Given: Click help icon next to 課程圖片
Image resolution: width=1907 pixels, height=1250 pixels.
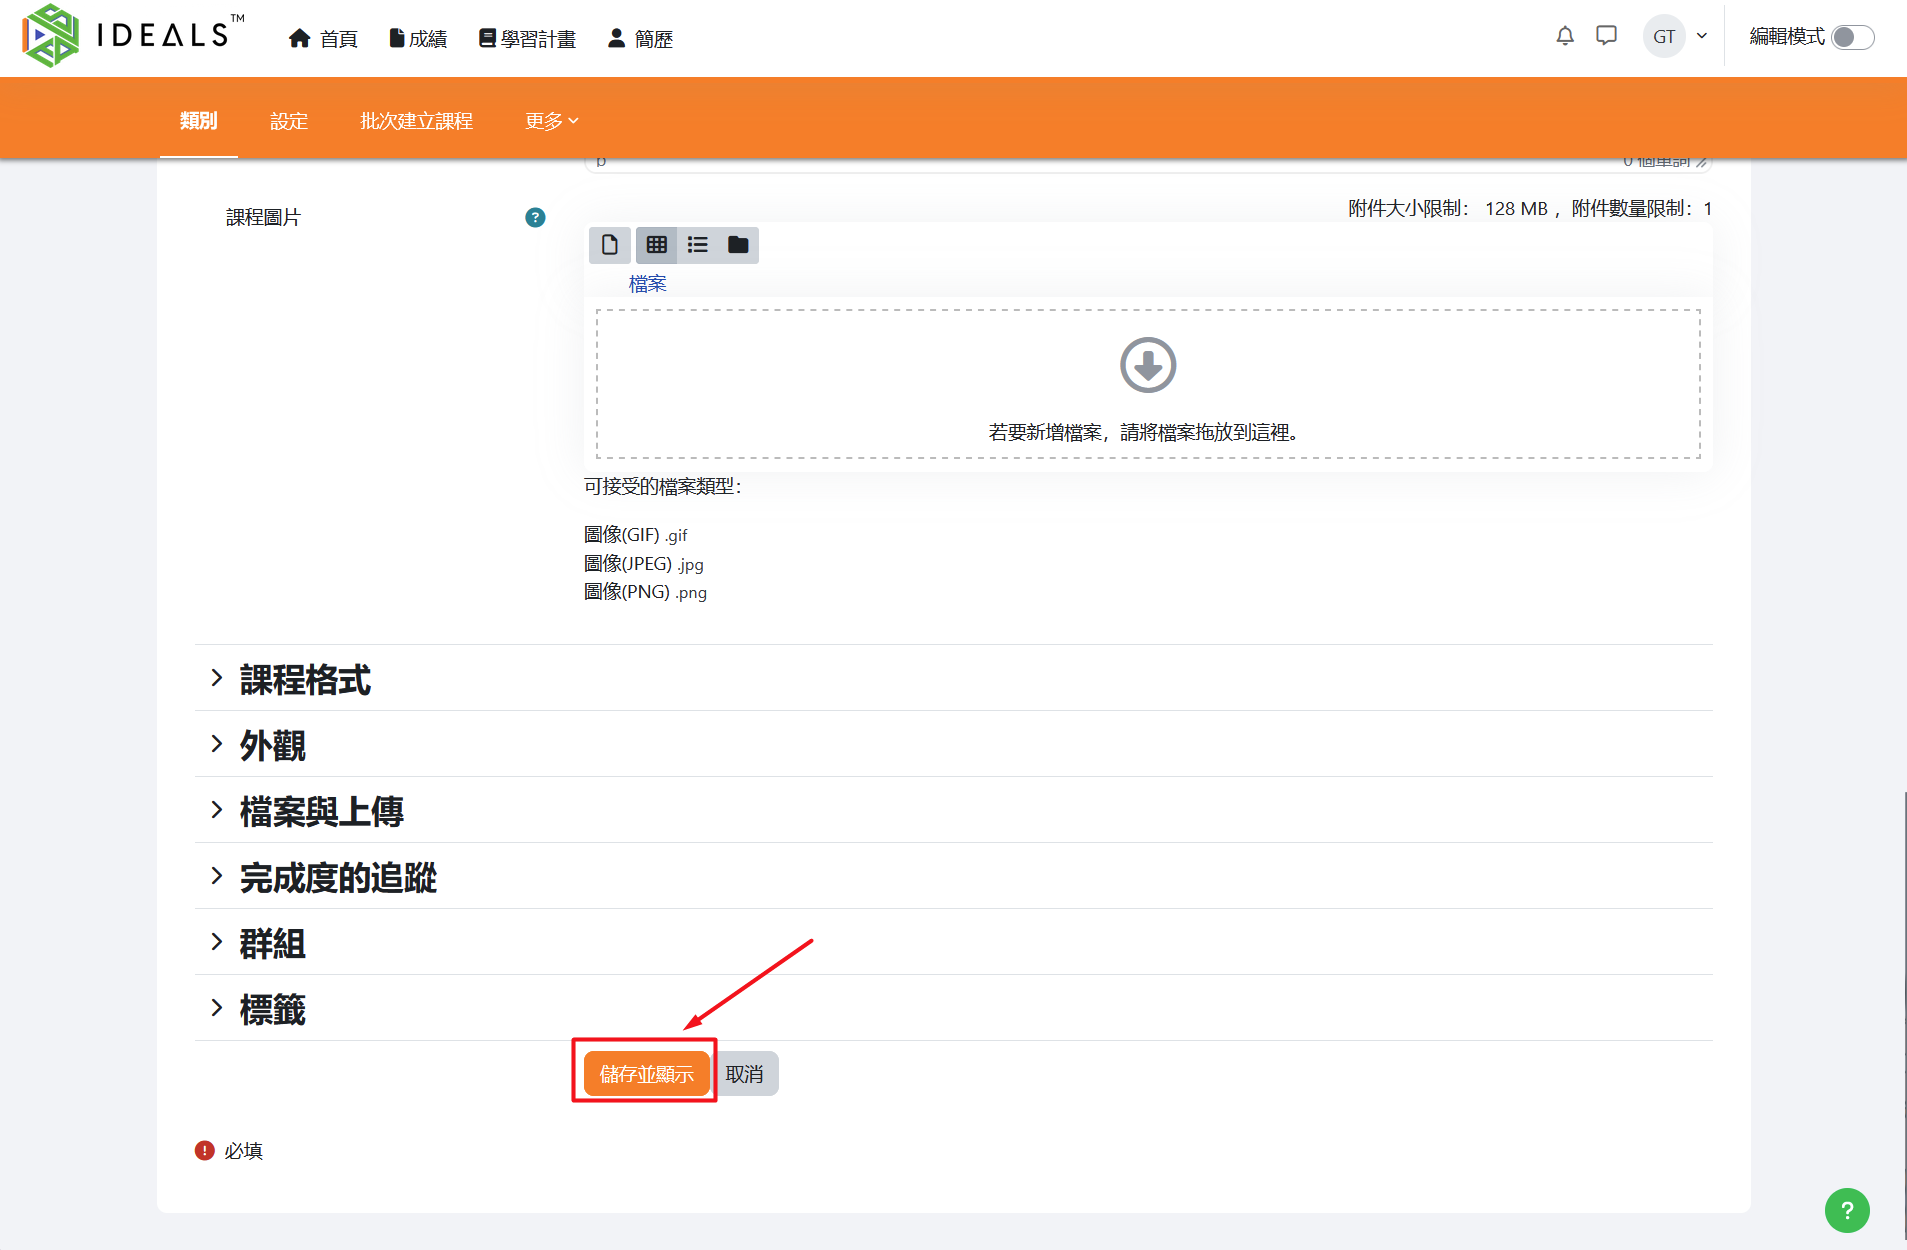Looking at the screenshot, I should point(535,218).
